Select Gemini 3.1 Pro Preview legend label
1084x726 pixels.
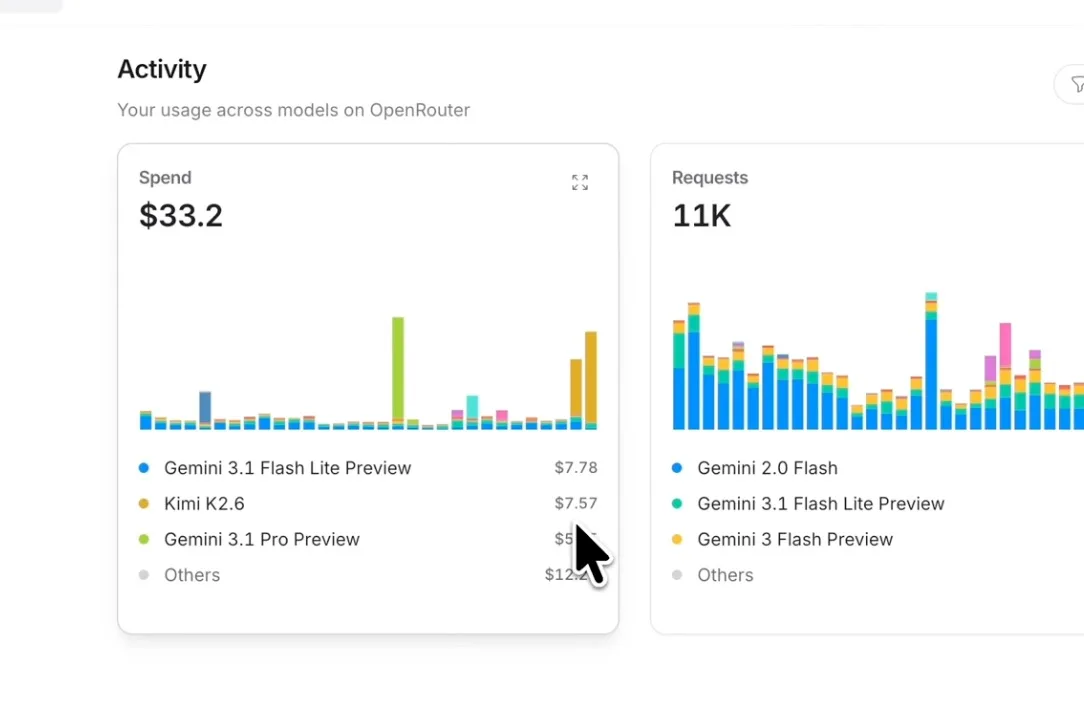pyautogui.click(x=261, y=540)
